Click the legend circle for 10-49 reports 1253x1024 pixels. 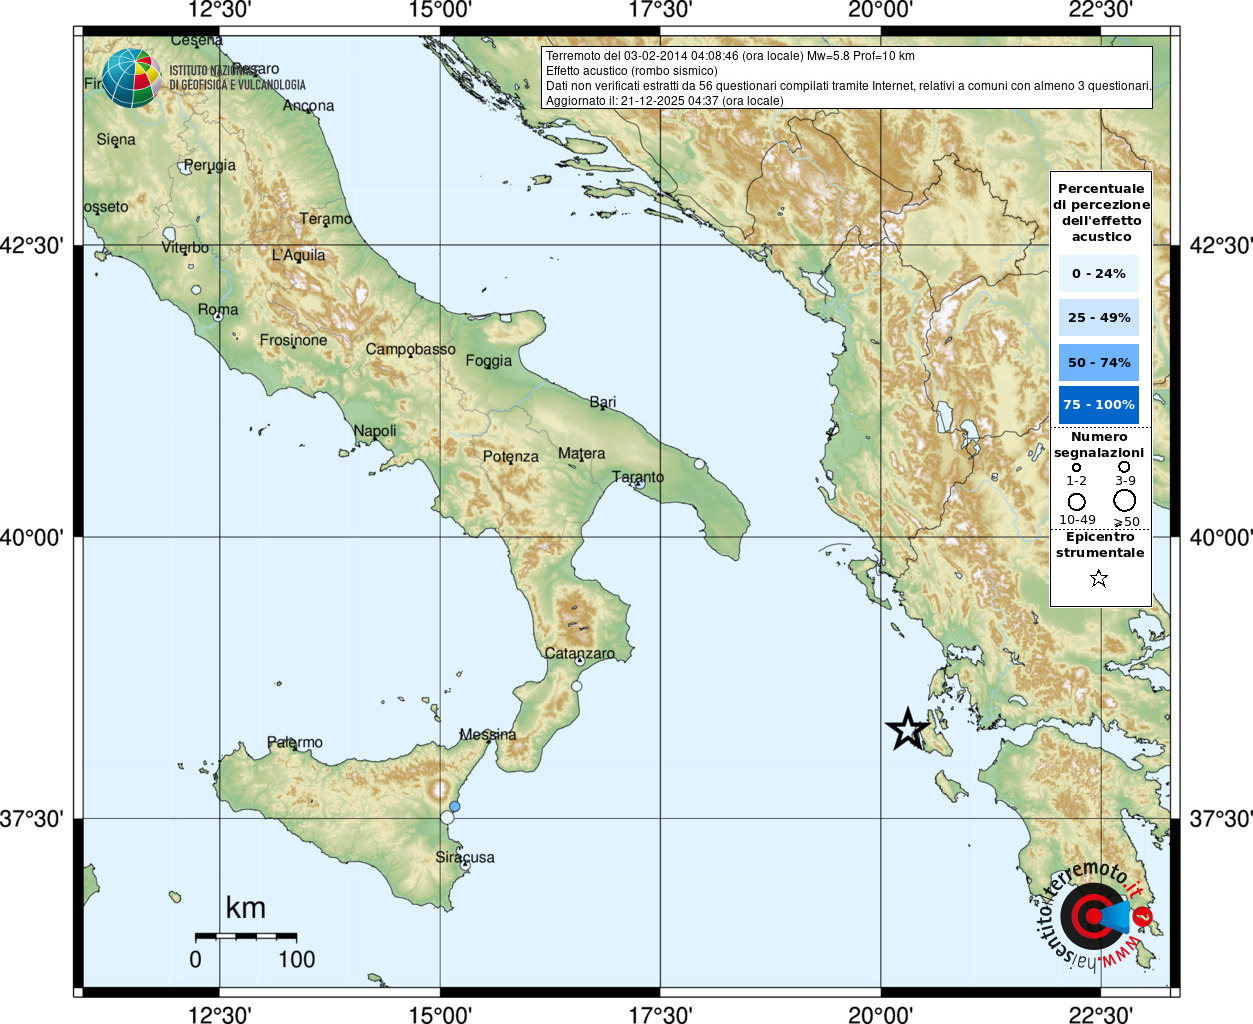[1077, 501]
